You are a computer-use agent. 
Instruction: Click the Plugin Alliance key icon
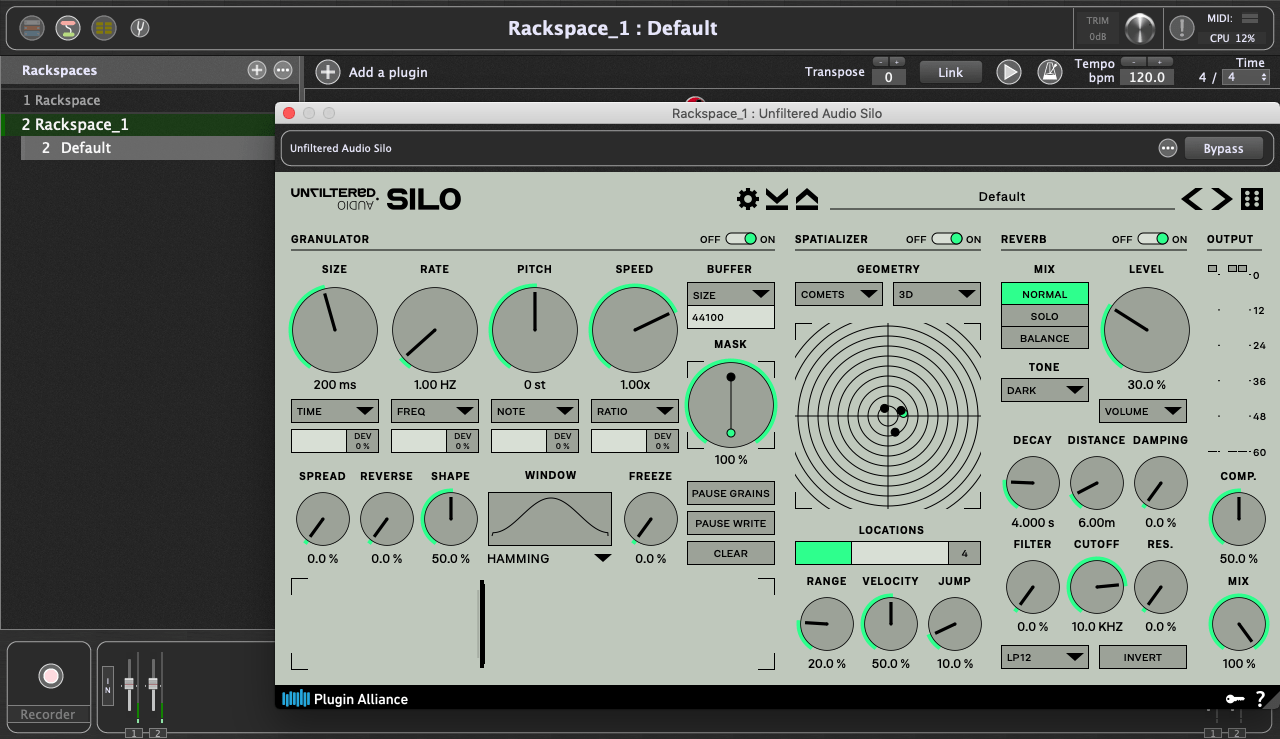click(1234, 699)
